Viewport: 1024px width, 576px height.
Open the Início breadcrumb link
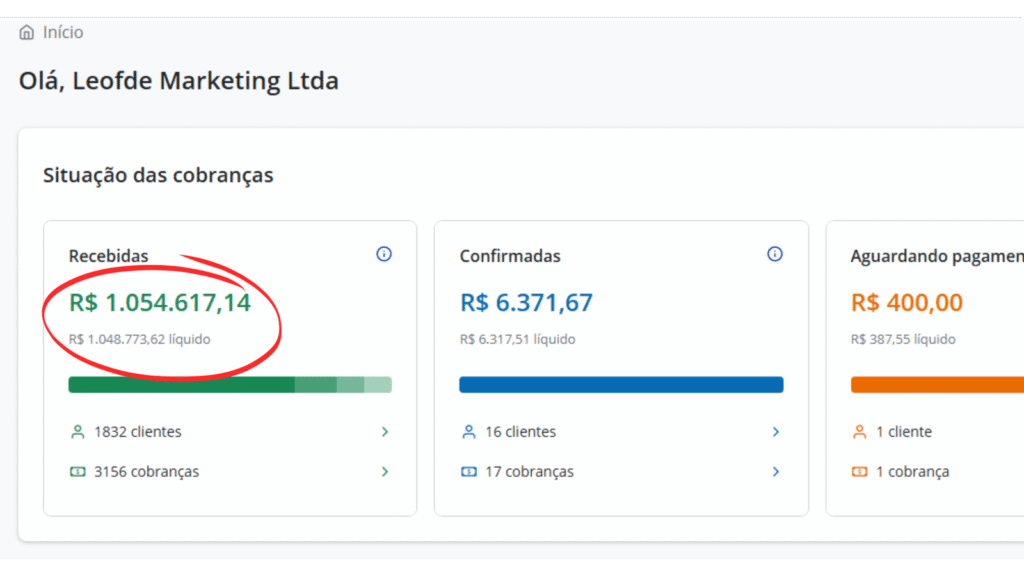pos(63,33)
